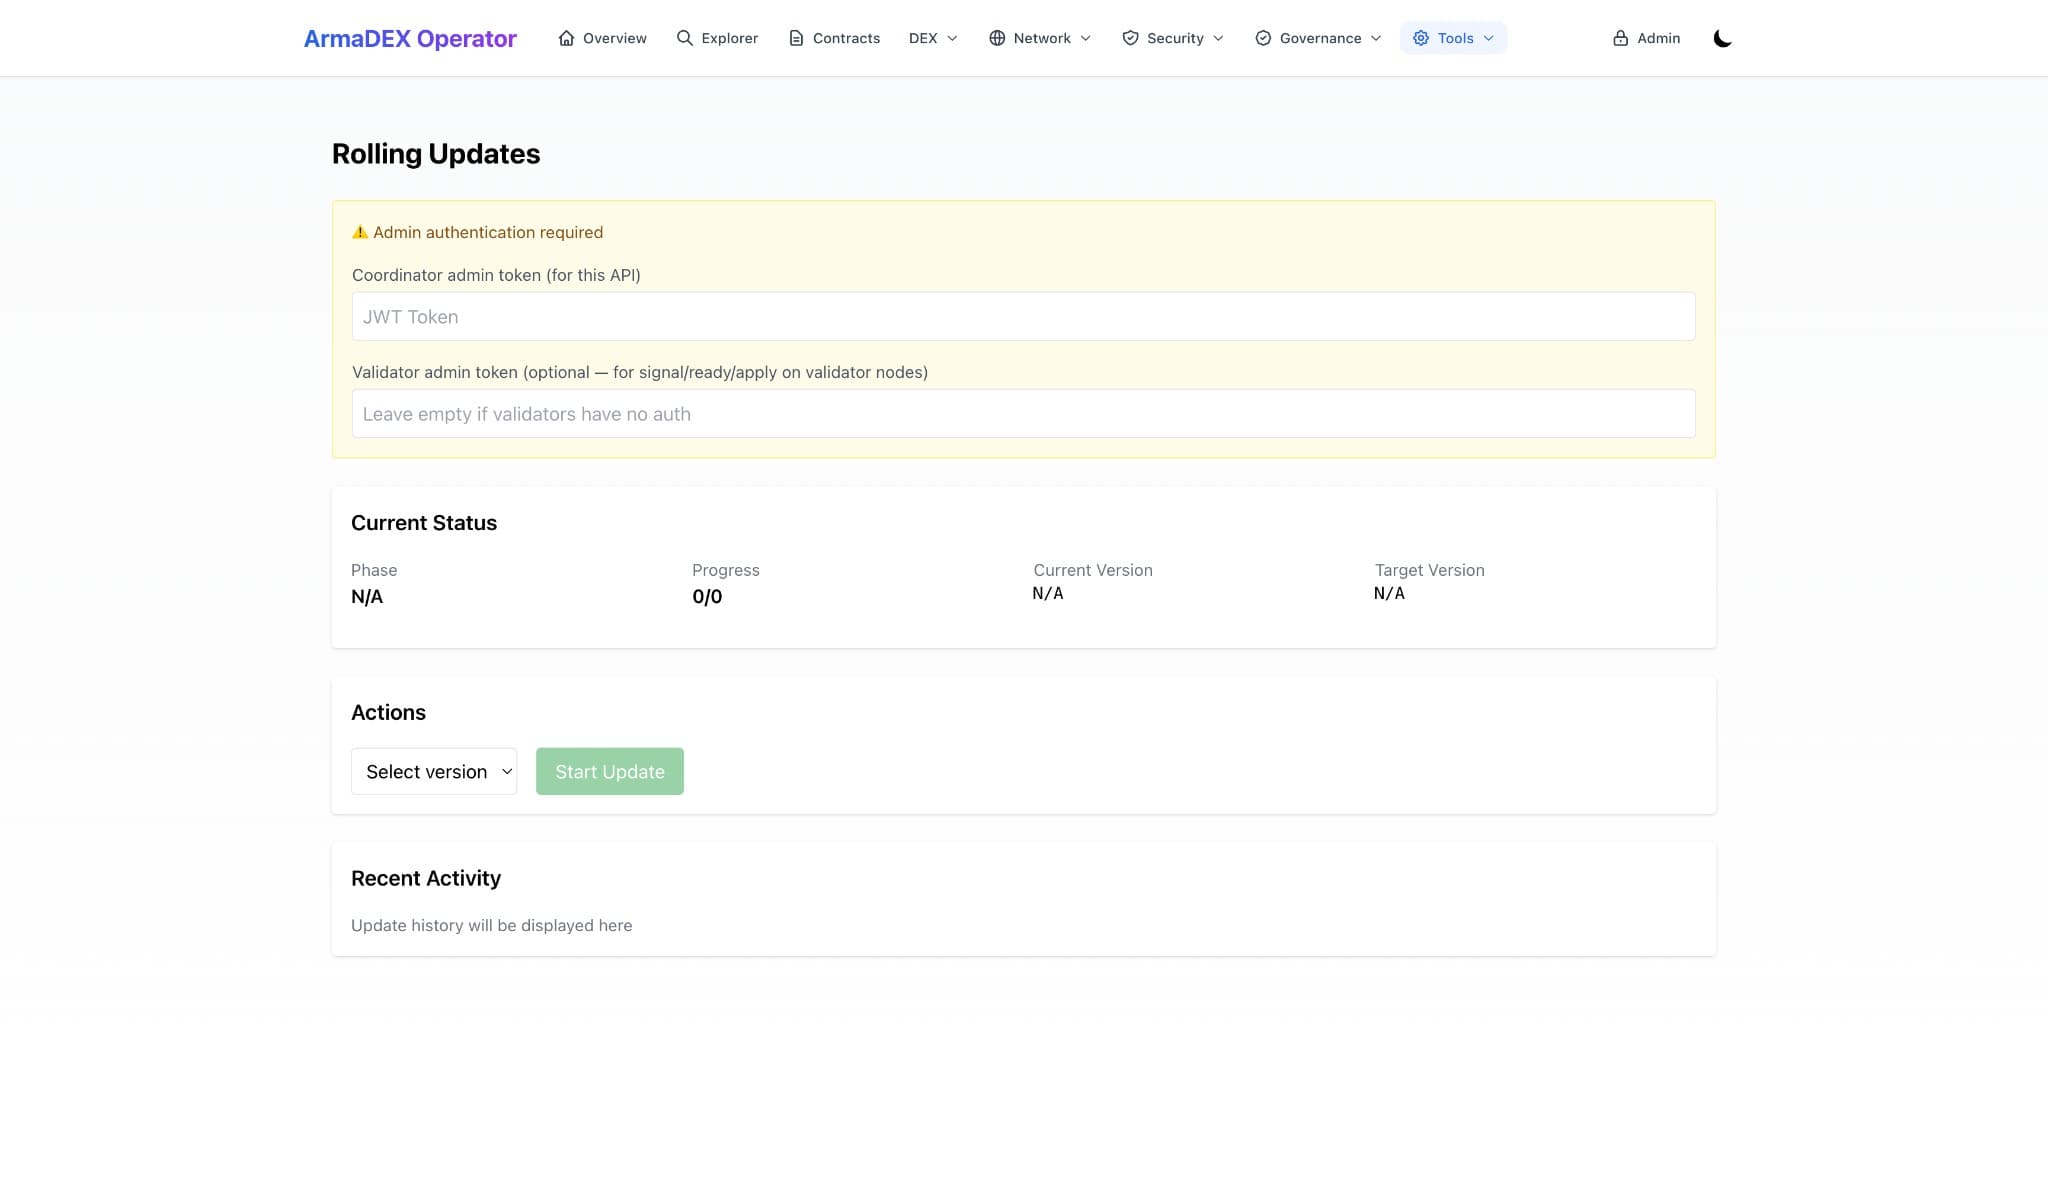
Task: Open the Overview menu item
Action: [x=614, y=38]
